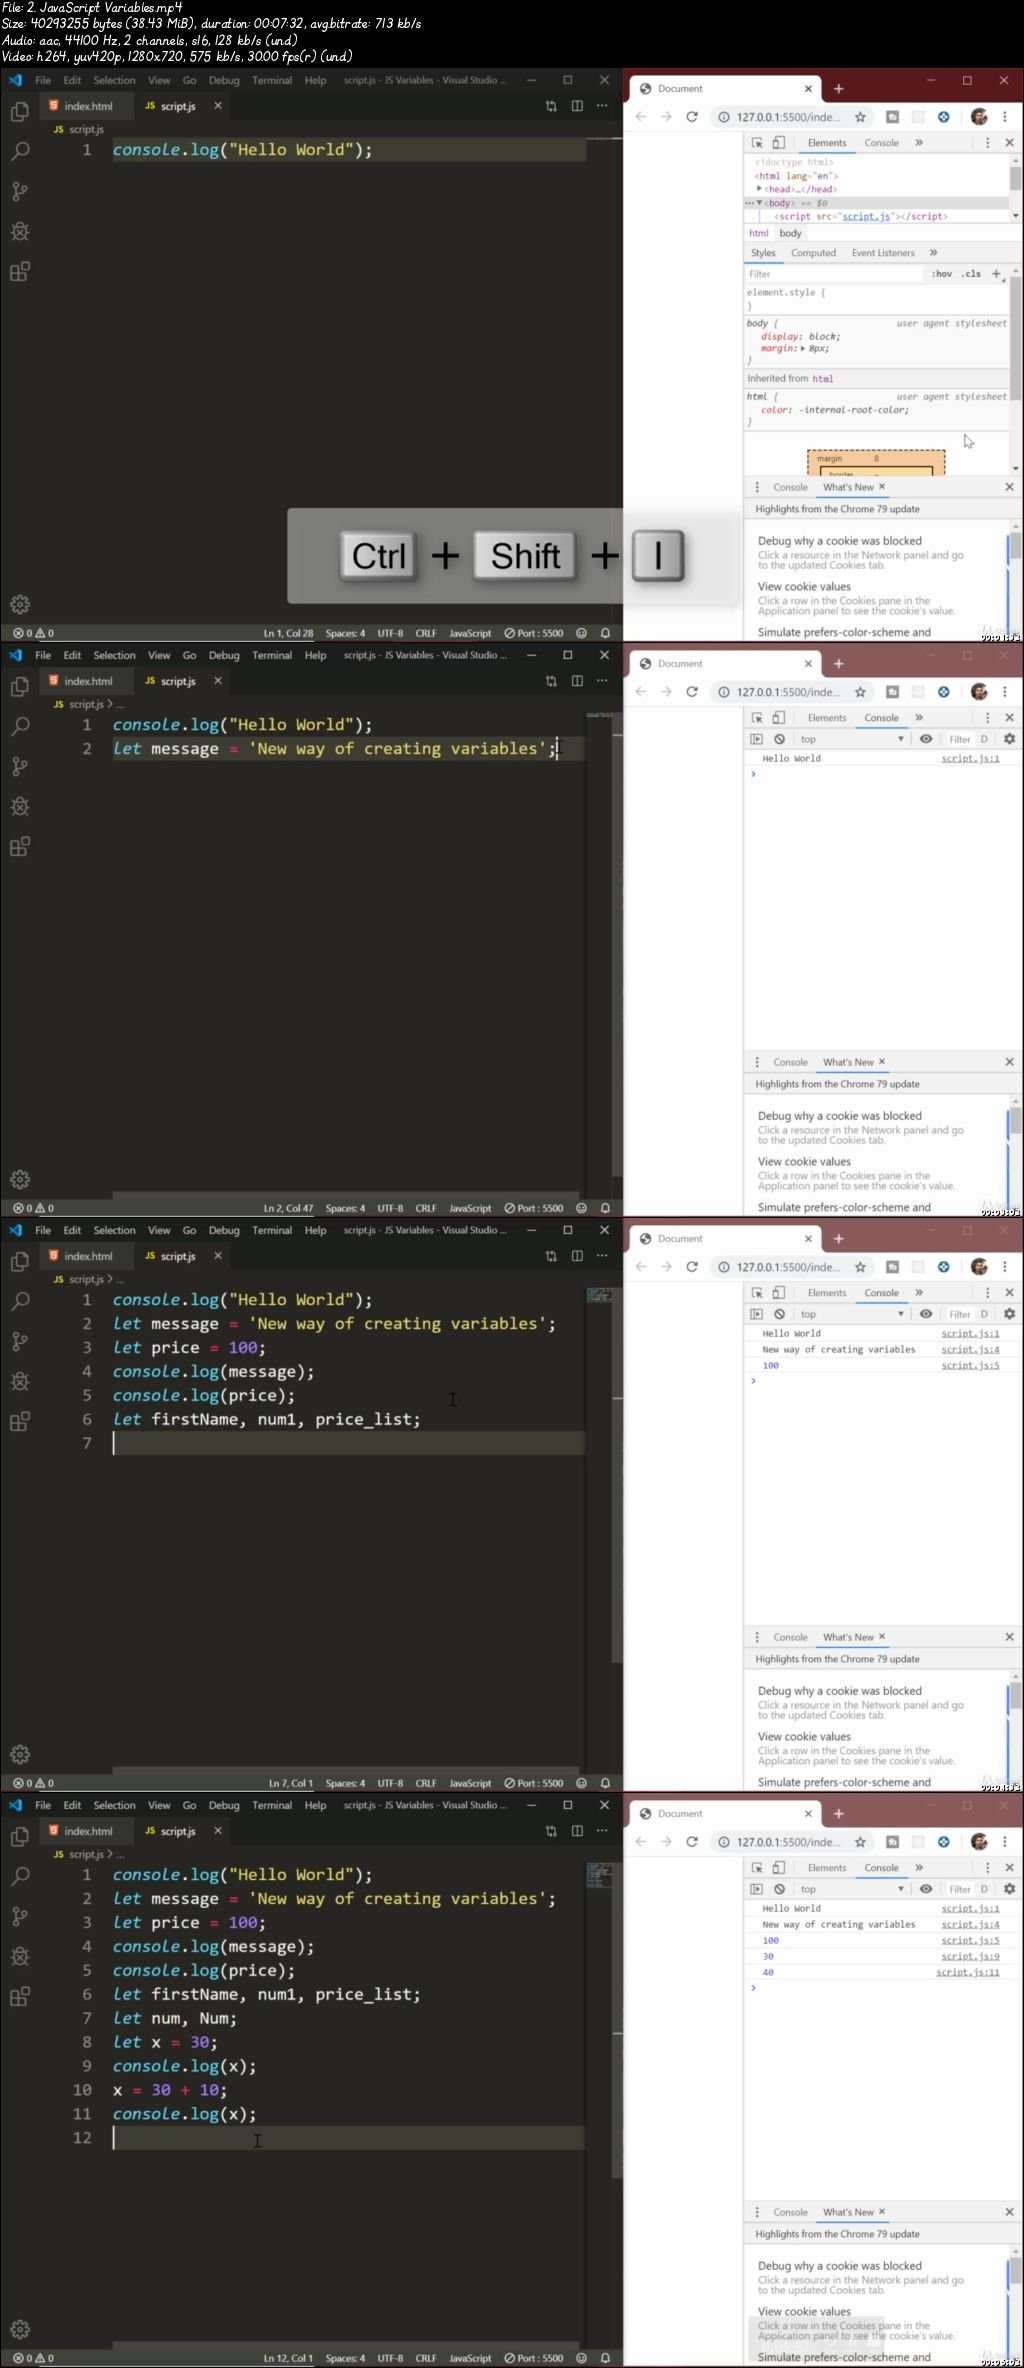
Task: Click browser Back arrow in two-line code frame
Action: pyautogui.click(x=641, y=692)
